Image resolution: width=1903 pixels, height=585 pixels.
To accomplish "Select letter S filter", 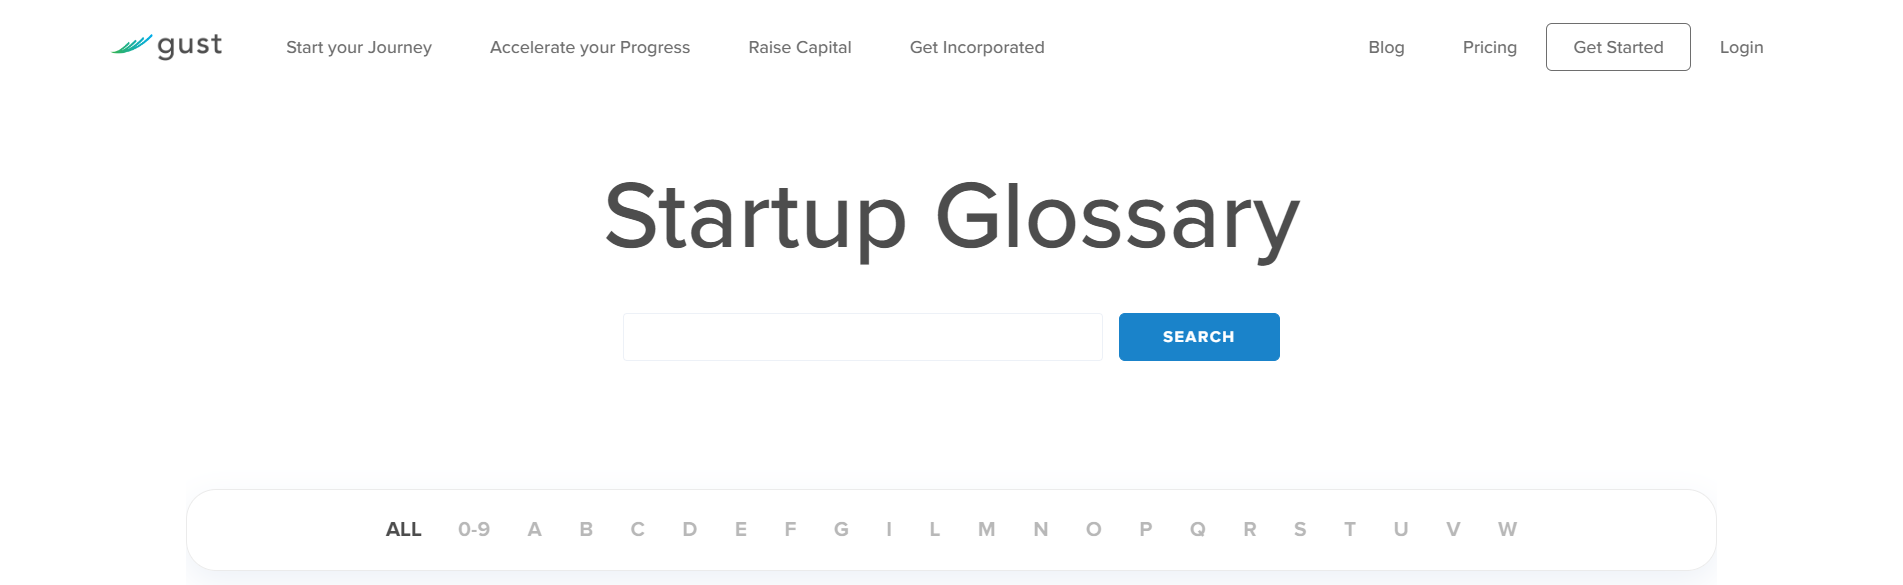I will coord(1300,529).
